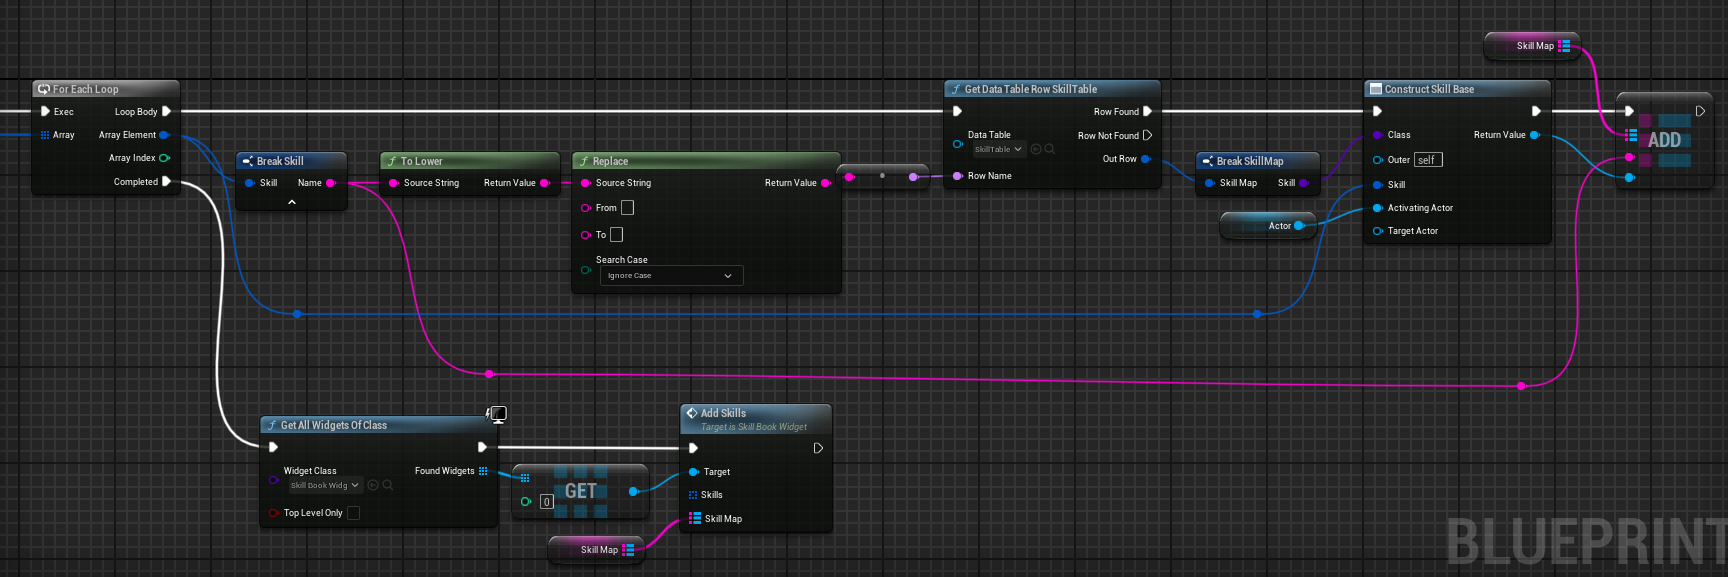Select the Construct Skill Base node header
1728x577 pixels.
tap(1458, 89)
